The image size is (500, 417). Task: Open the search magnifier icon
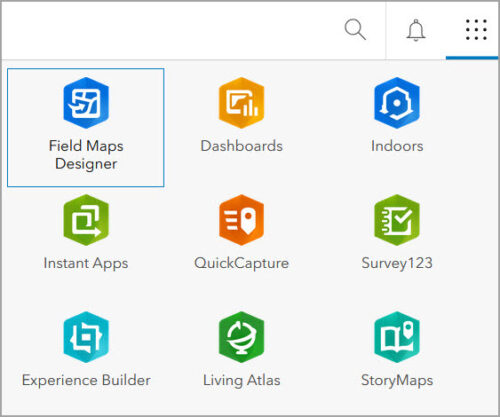pos(355,29)
